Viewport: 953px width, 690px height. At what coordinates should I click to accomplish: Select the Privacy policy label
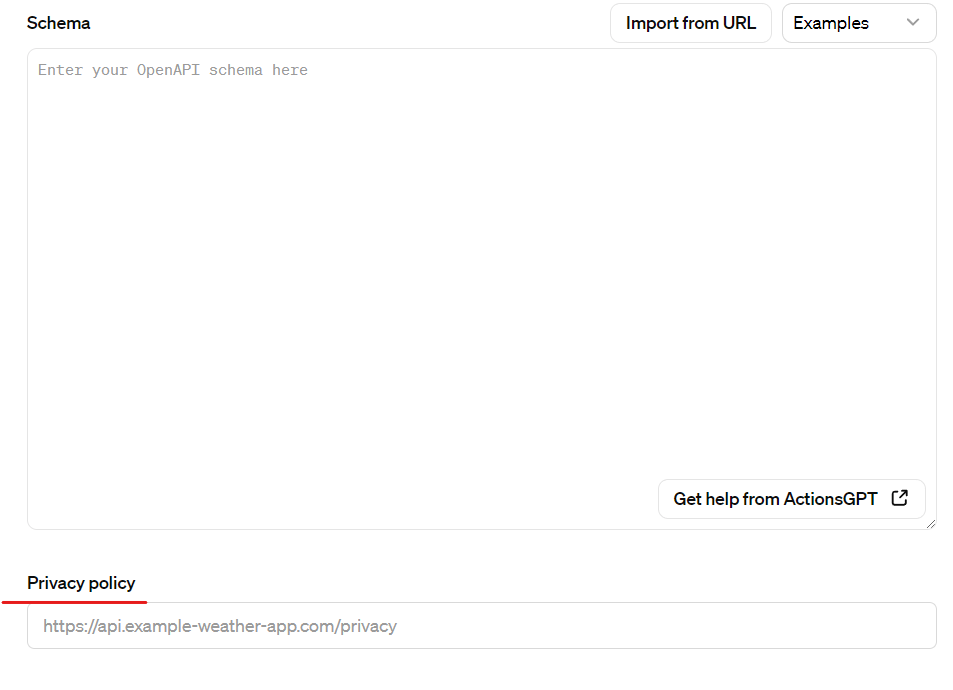pyautogui.click(x=81, y=583)
